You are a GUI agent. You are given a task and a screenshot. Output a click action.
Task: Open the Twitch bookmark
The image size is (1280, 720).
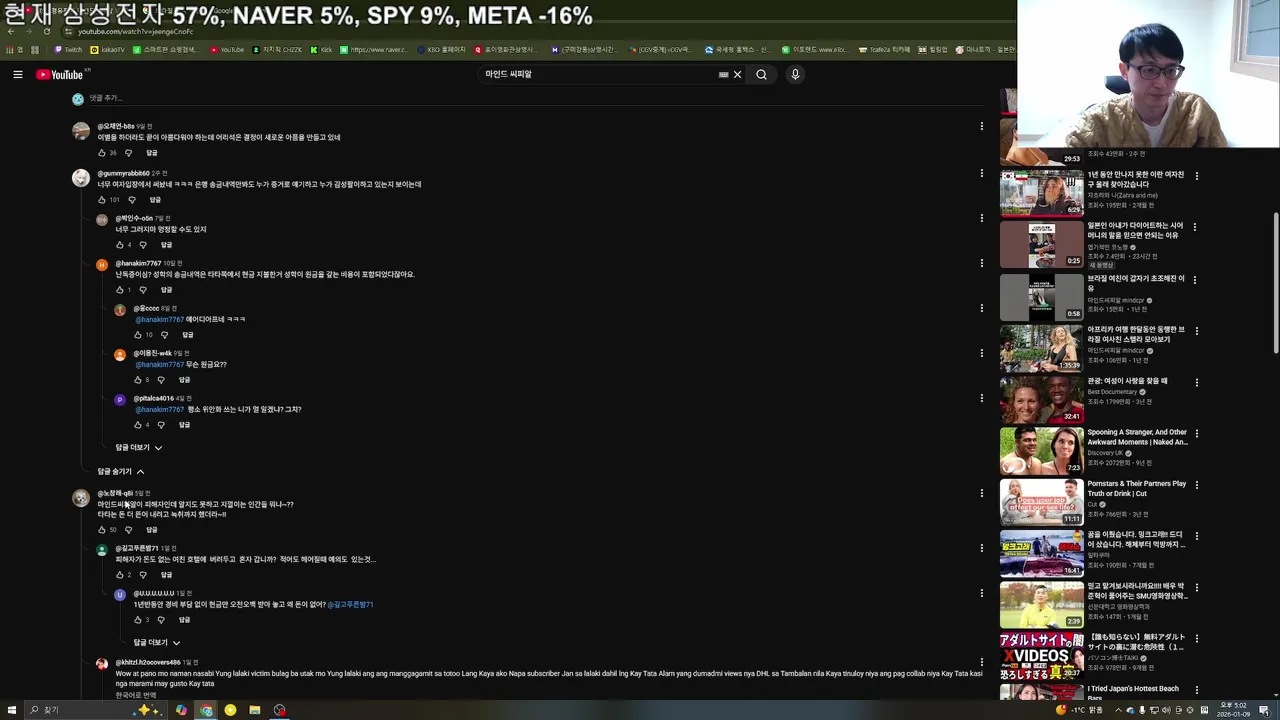[x=68, y=49]
